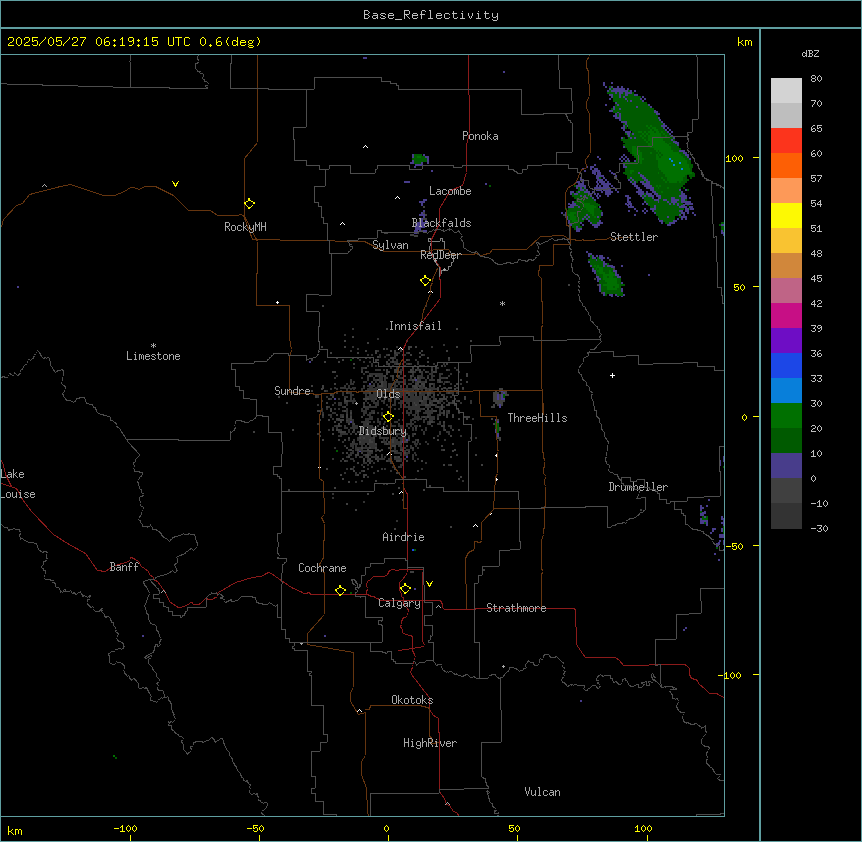The height and width of the screenshot is (842, 862).
Task: Click the white 80 dBZ legend swatch
Action: point(786,90)
